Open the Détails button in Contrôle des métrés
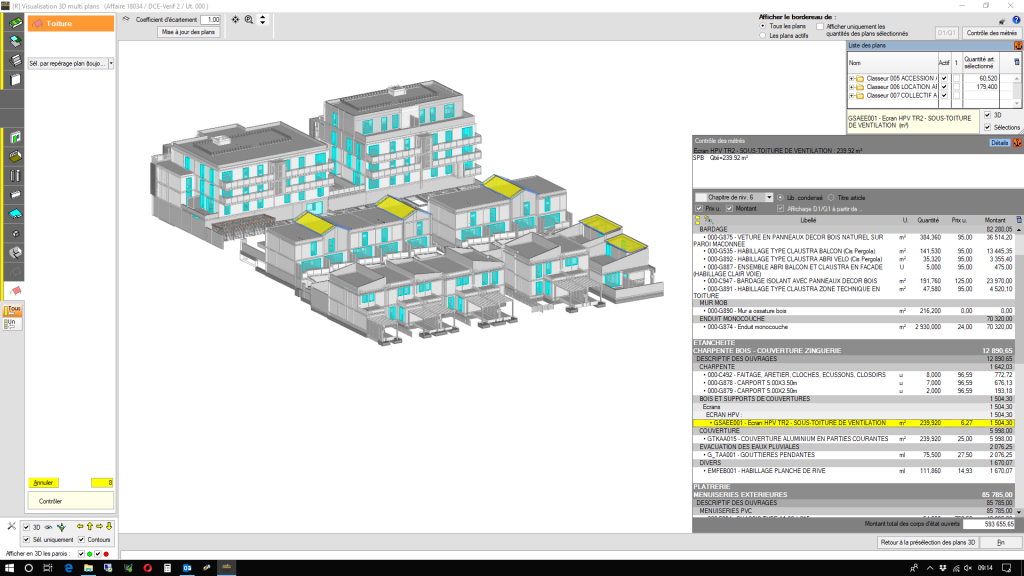The width and height of the screenshot is (1024, 576). 999,142
